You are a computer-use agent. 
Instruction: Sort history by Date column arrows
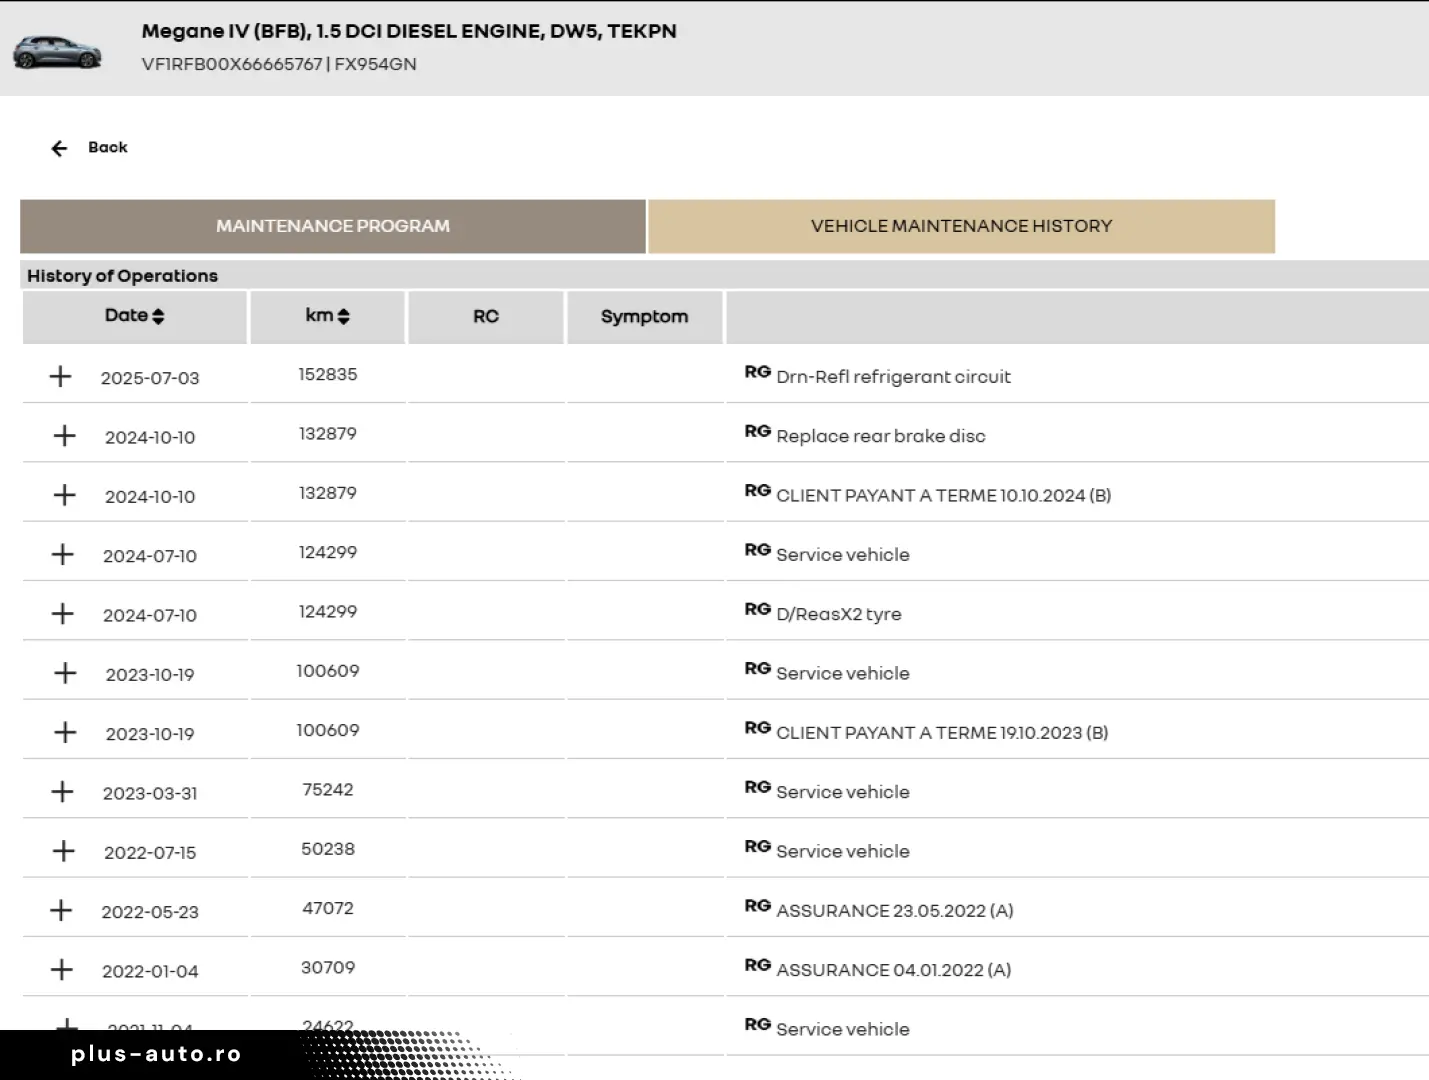click(159, 316)
